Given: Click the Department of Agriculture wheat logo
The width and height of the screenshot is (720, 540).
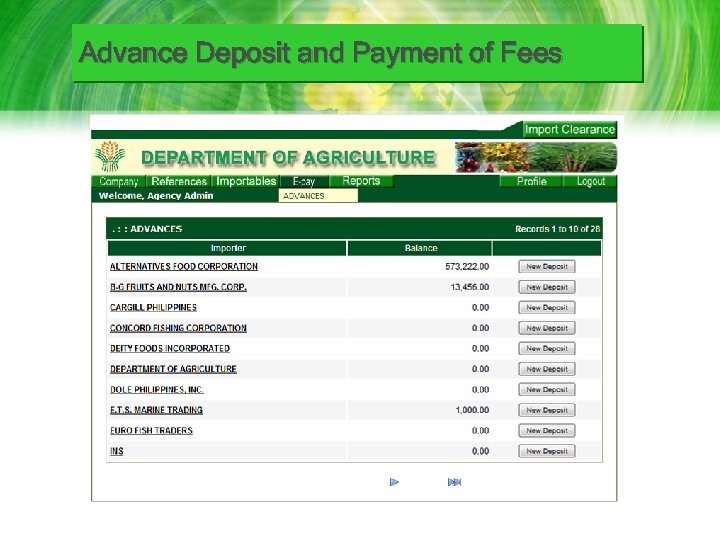Looking at the screenshot, I should coord(110,157).
